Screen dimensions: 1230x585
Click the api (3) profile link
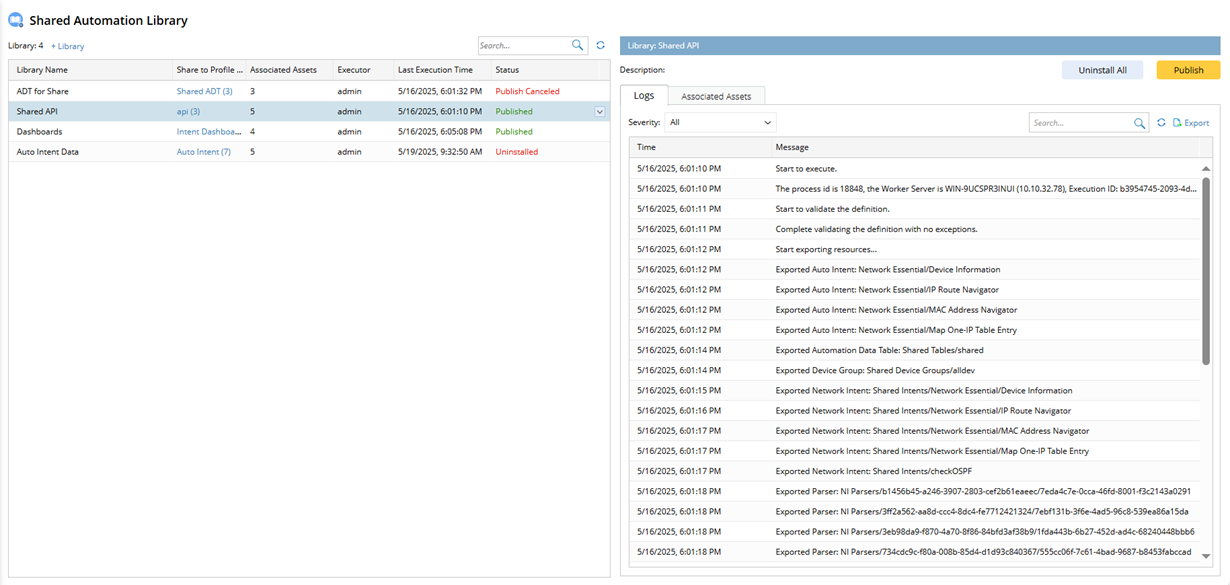[x=188, y=112]
